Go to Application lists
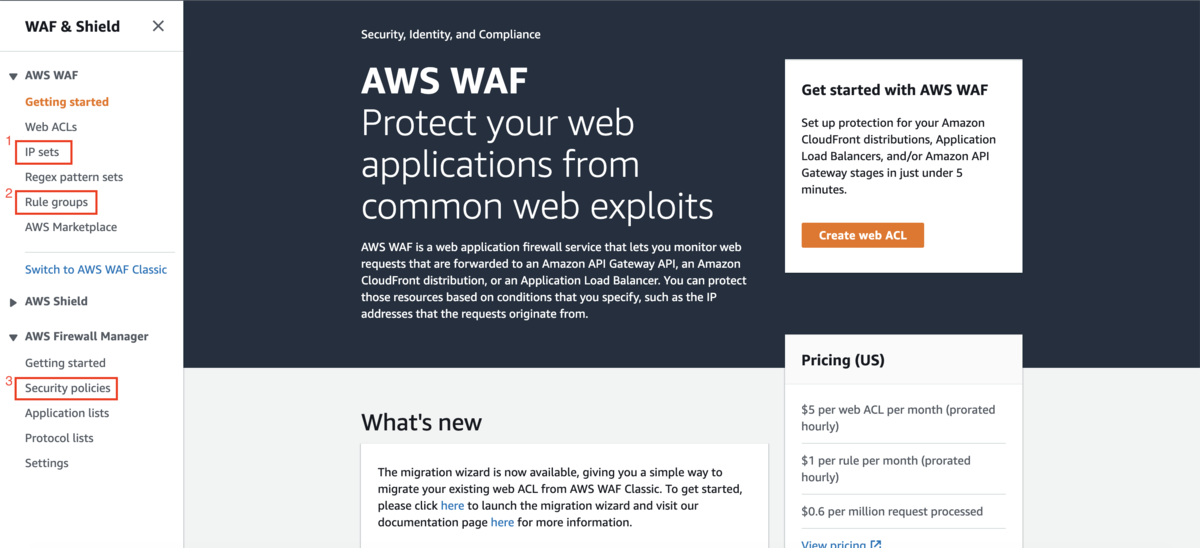This screenshot has width=1200, height=548. click(67, 413)
